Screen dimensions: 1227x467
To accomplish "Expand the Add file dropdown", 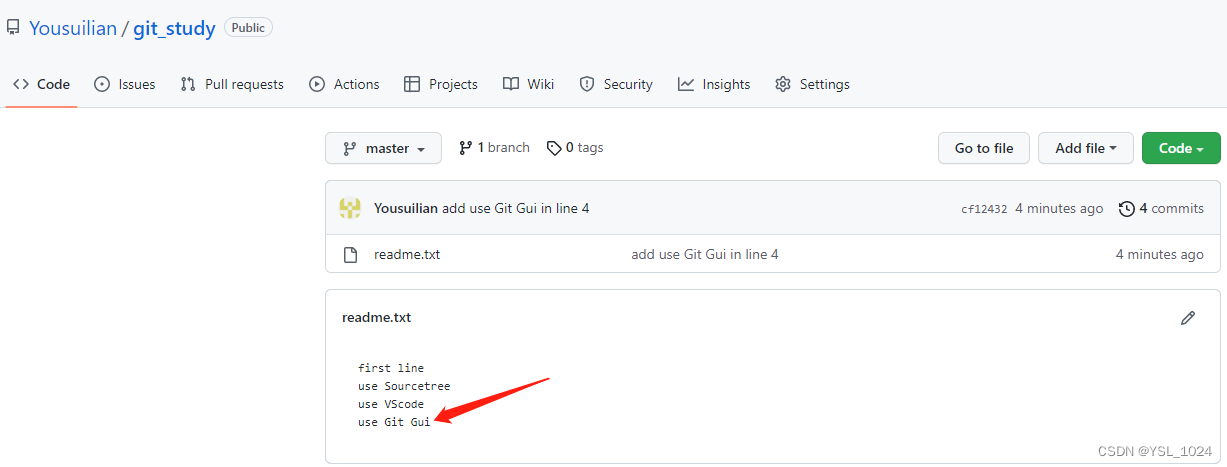I will click(1085, 148).
